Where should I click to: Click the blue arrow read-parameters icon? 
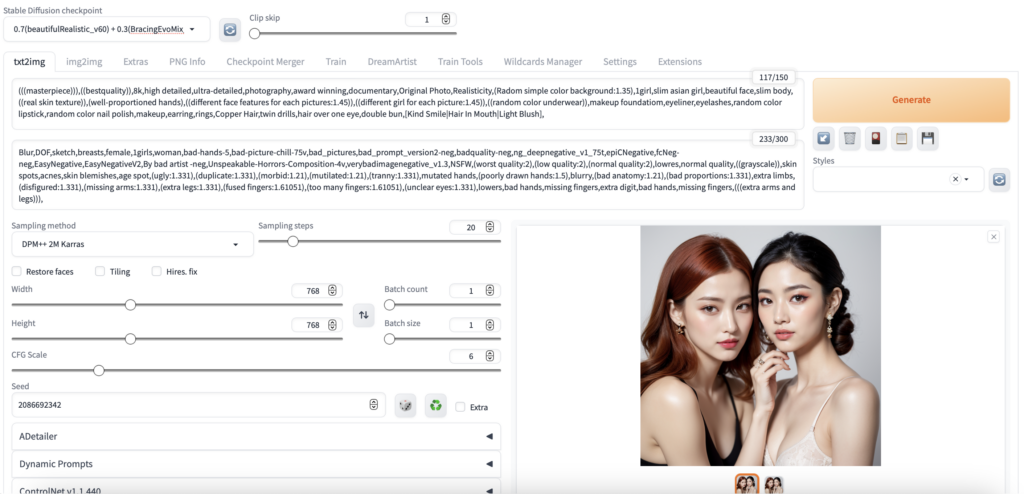pos(823,138)
